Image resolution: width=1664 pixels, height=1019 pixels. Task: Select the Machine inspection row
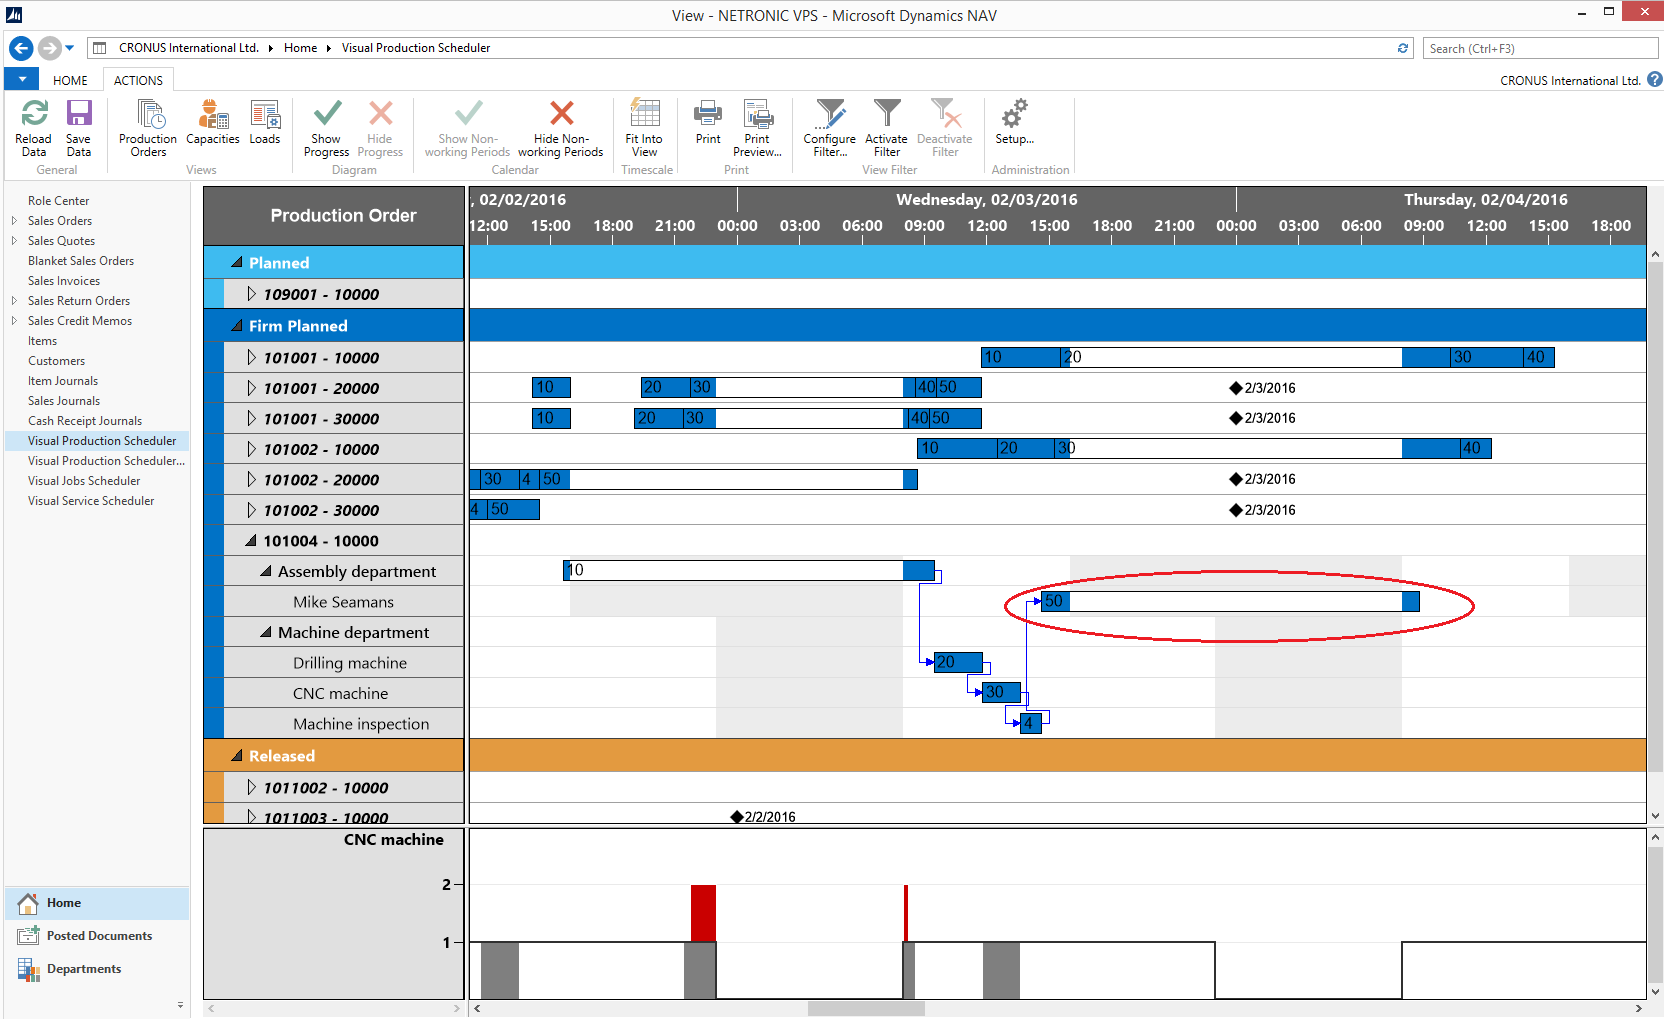(343, 724)
